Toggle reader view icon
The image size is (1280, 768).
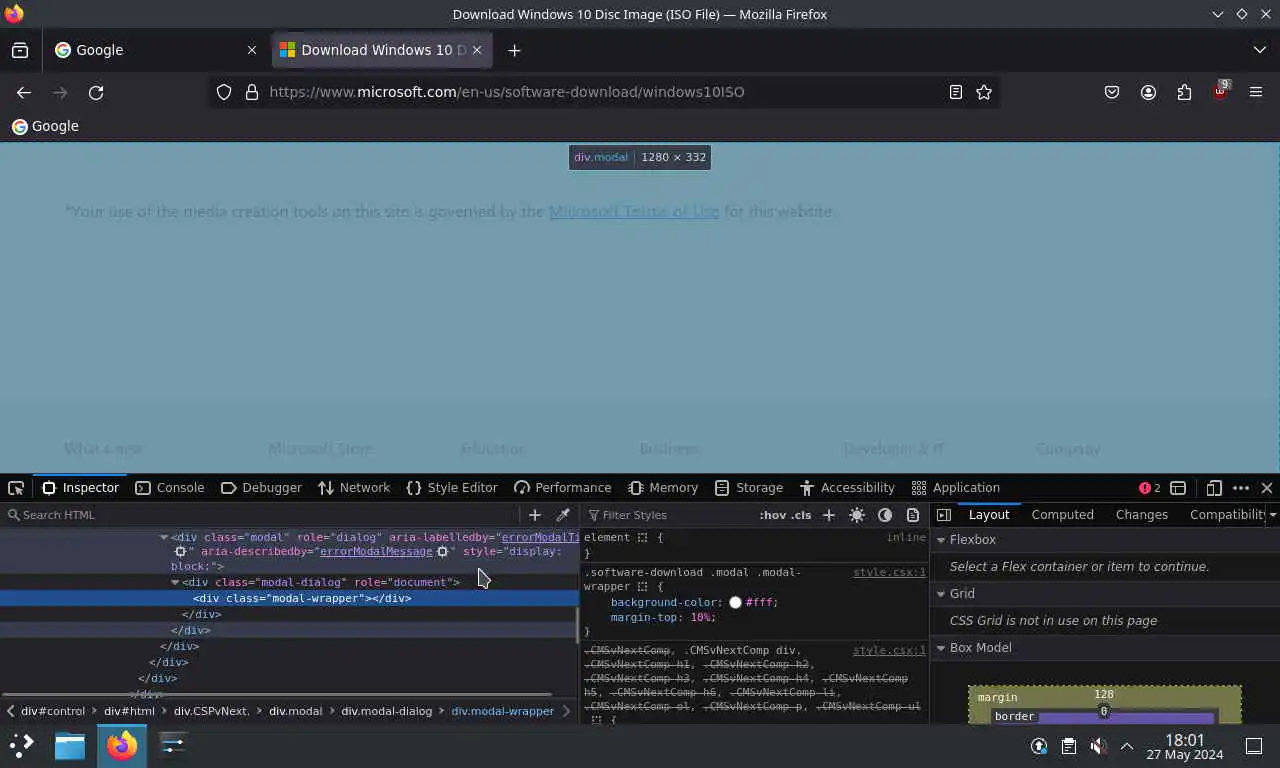pos(956,92)
